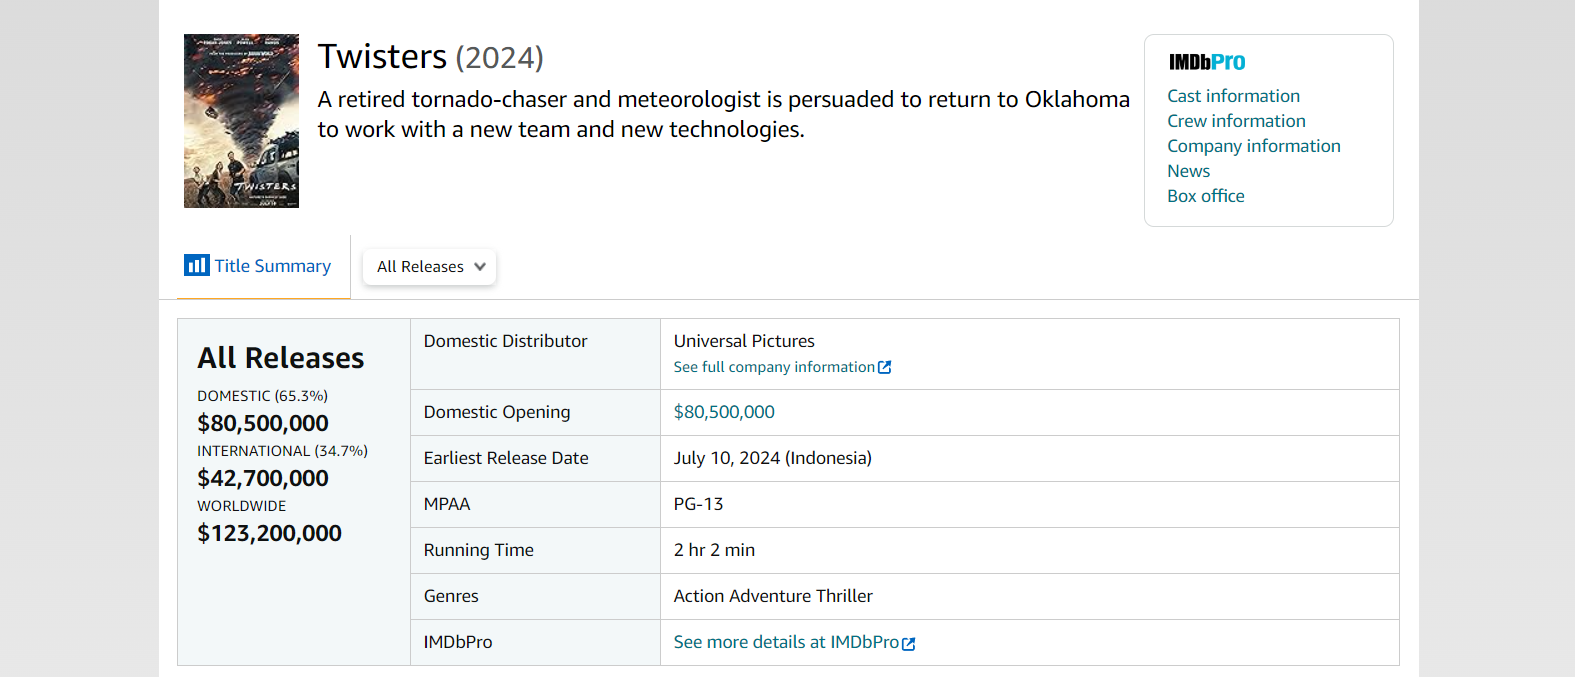The image size is (1575, 677).
Task: Click the Genres row label
Action: tap(451, 596)
